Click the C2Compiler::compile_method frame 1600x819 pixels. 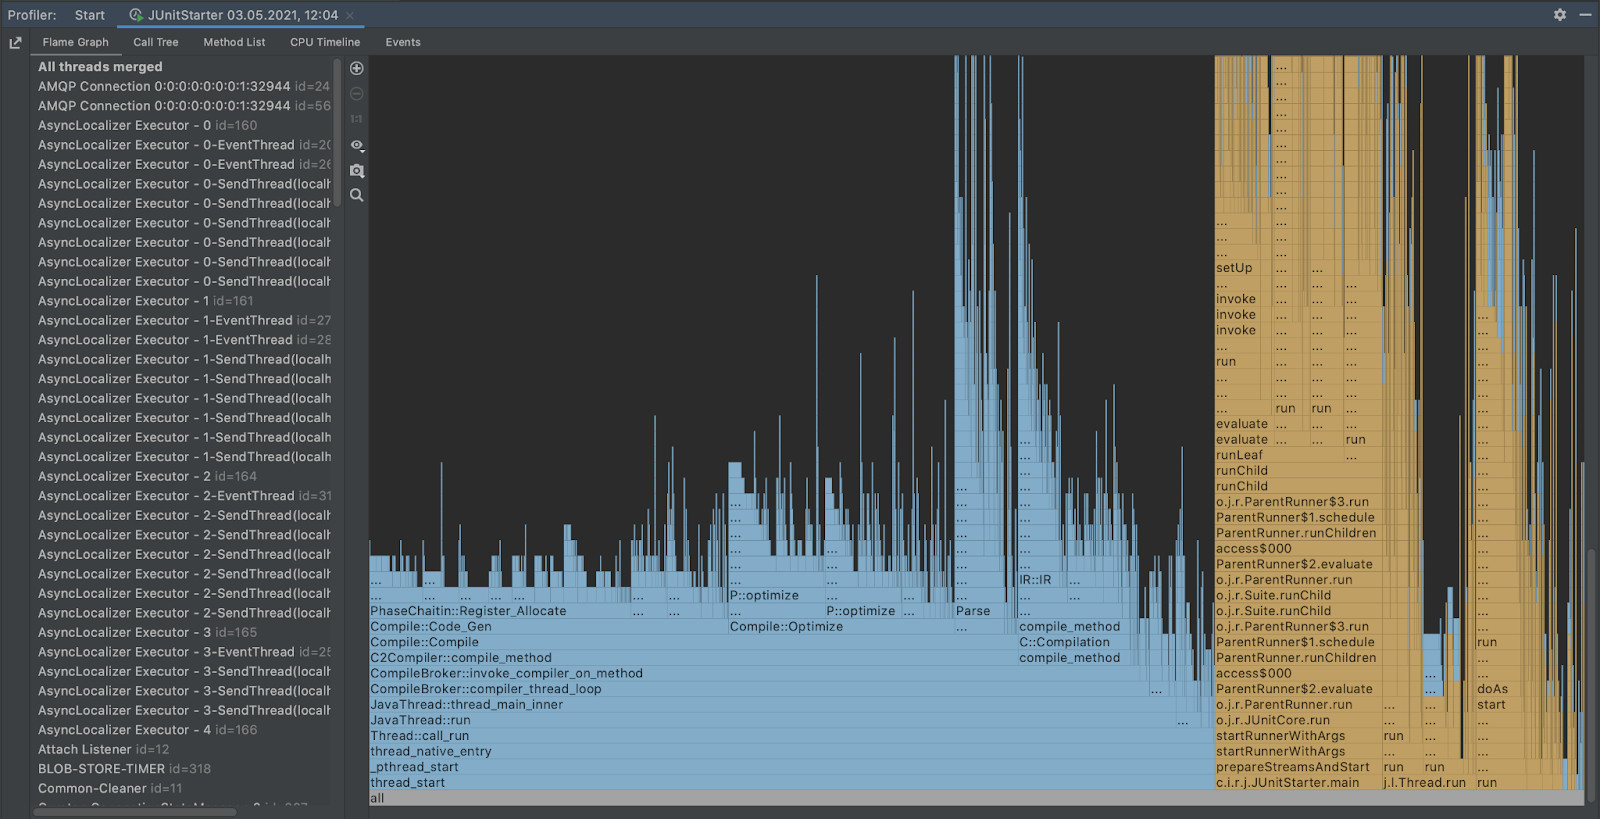point(461,658)
